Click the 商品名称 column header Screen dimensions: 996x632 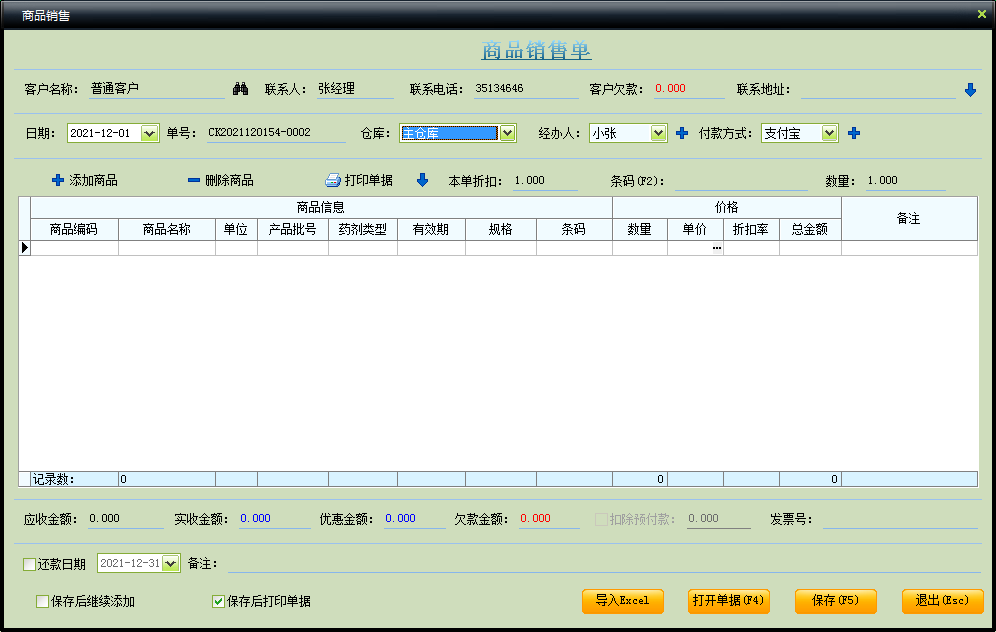coord(167,229)
